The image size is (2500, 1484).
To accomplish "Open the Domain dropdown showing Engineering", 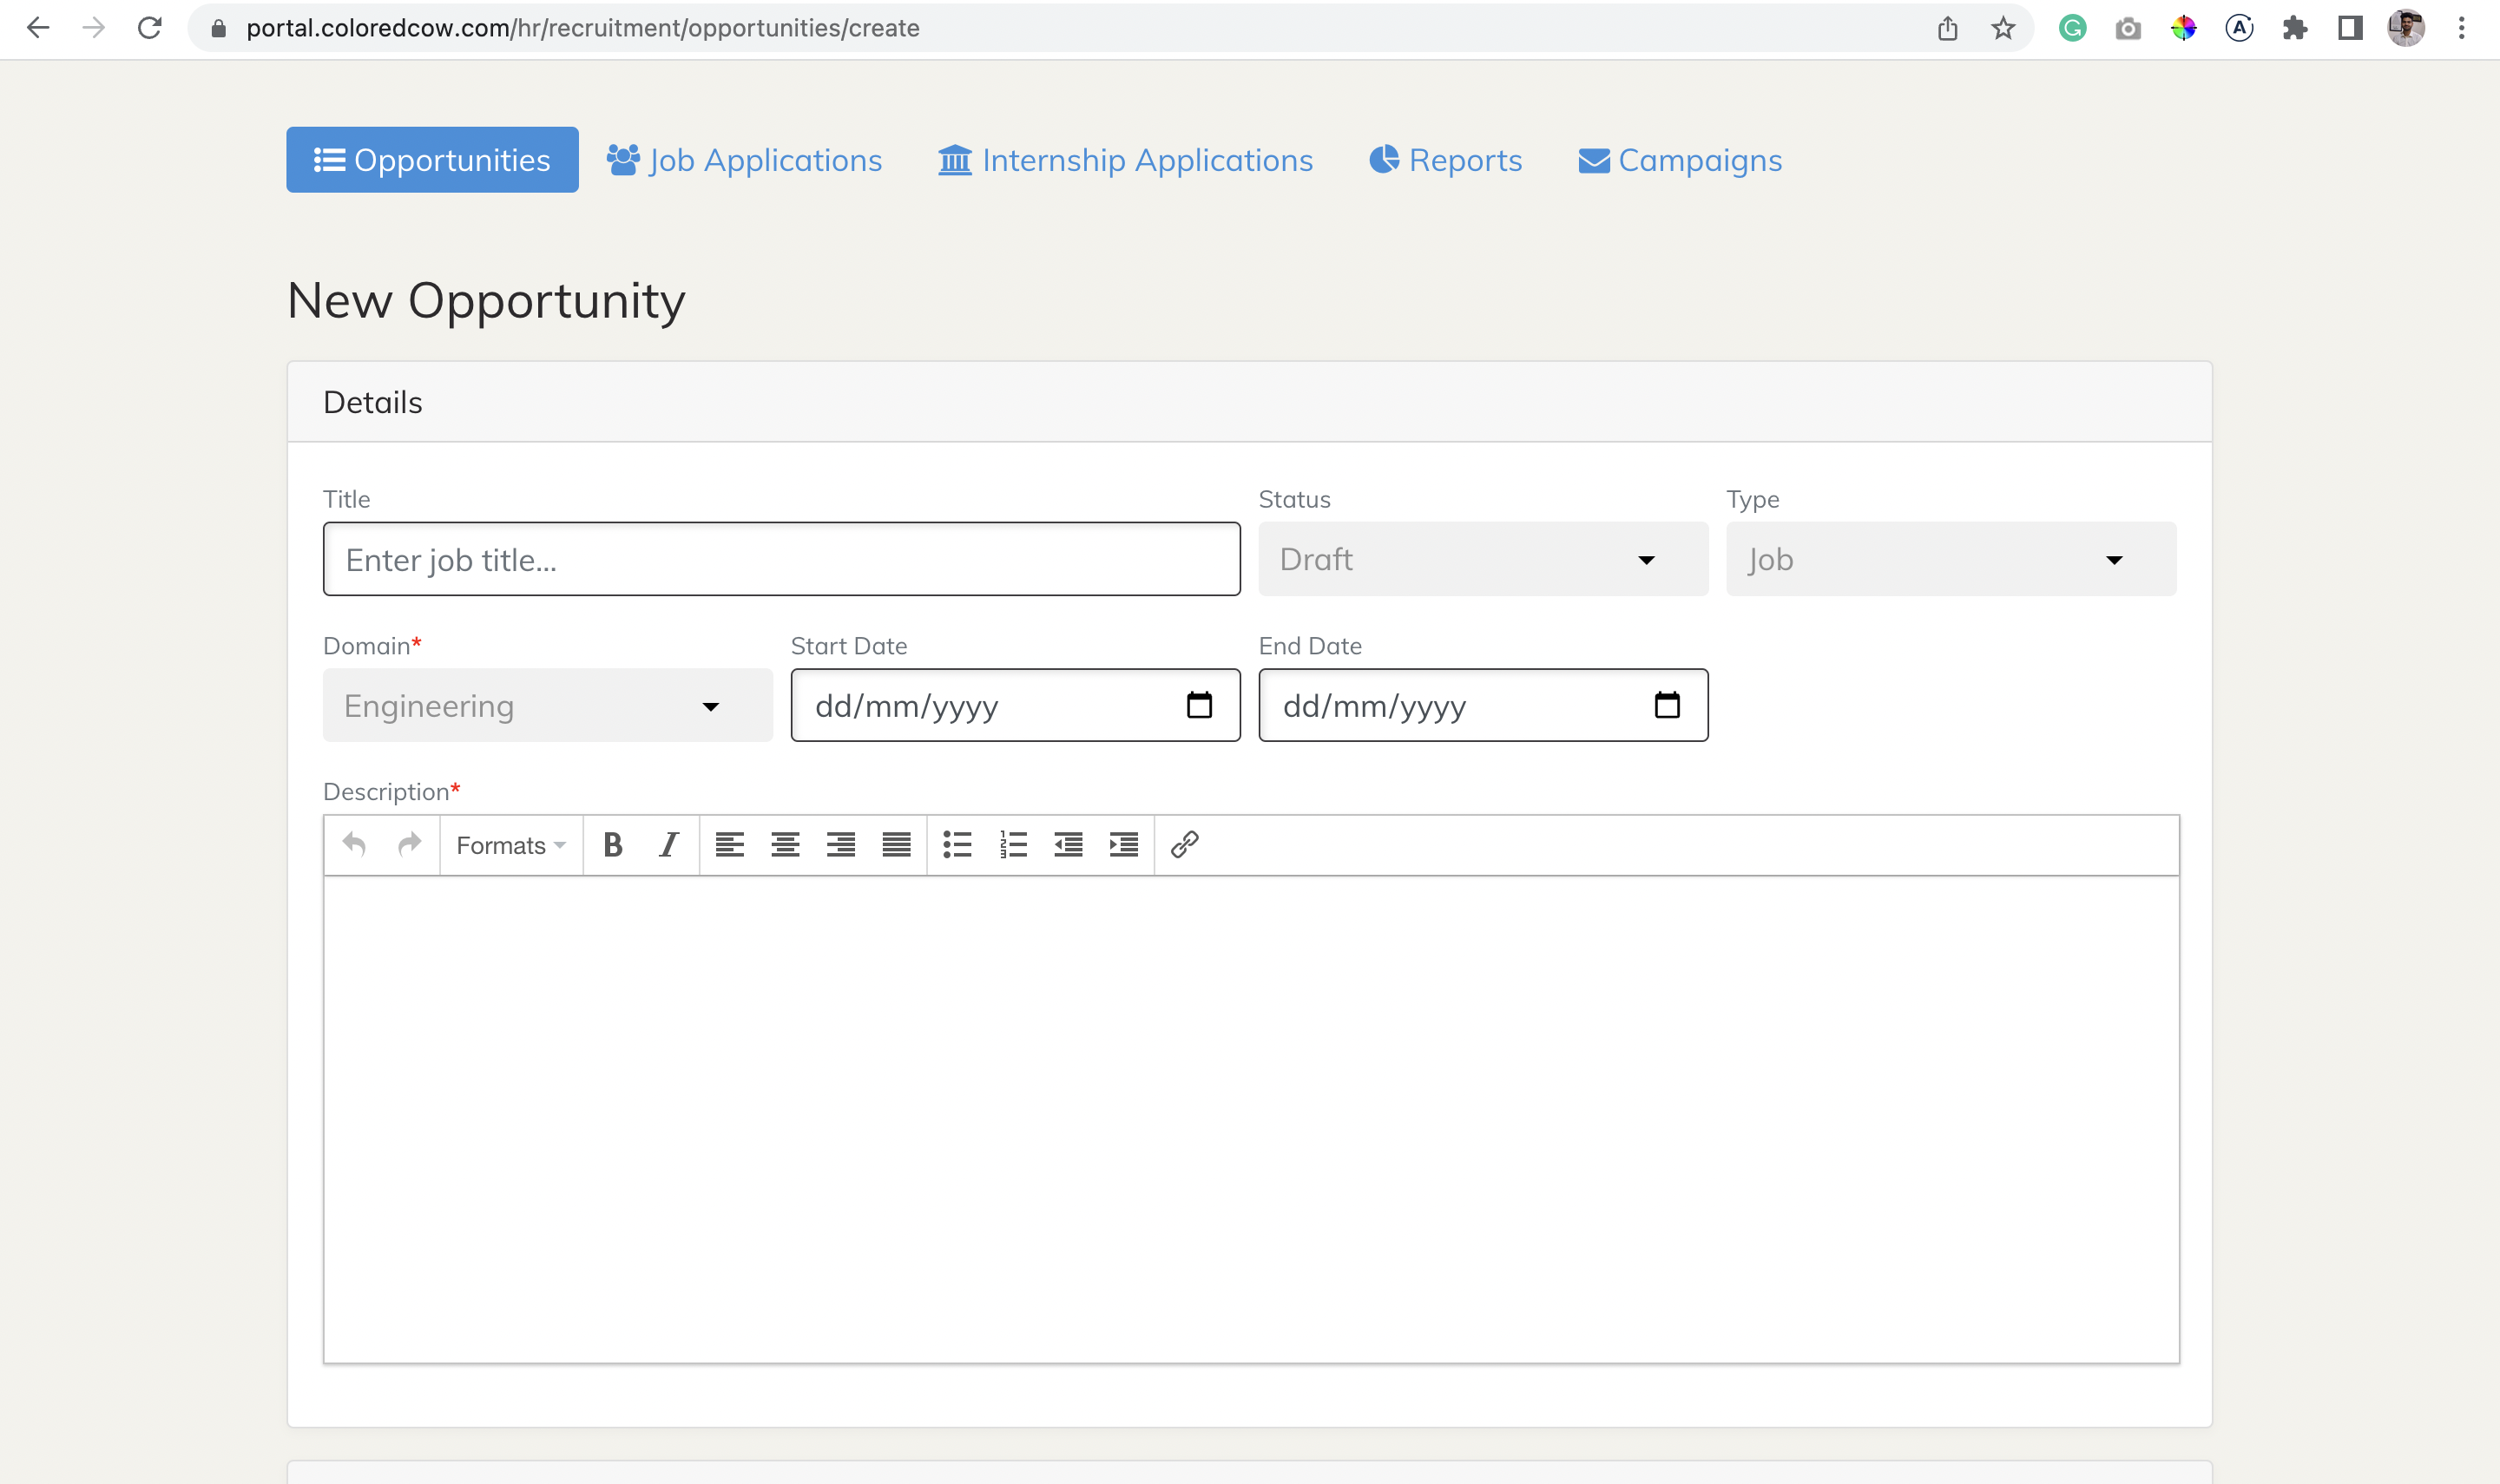I will (548, 706).
